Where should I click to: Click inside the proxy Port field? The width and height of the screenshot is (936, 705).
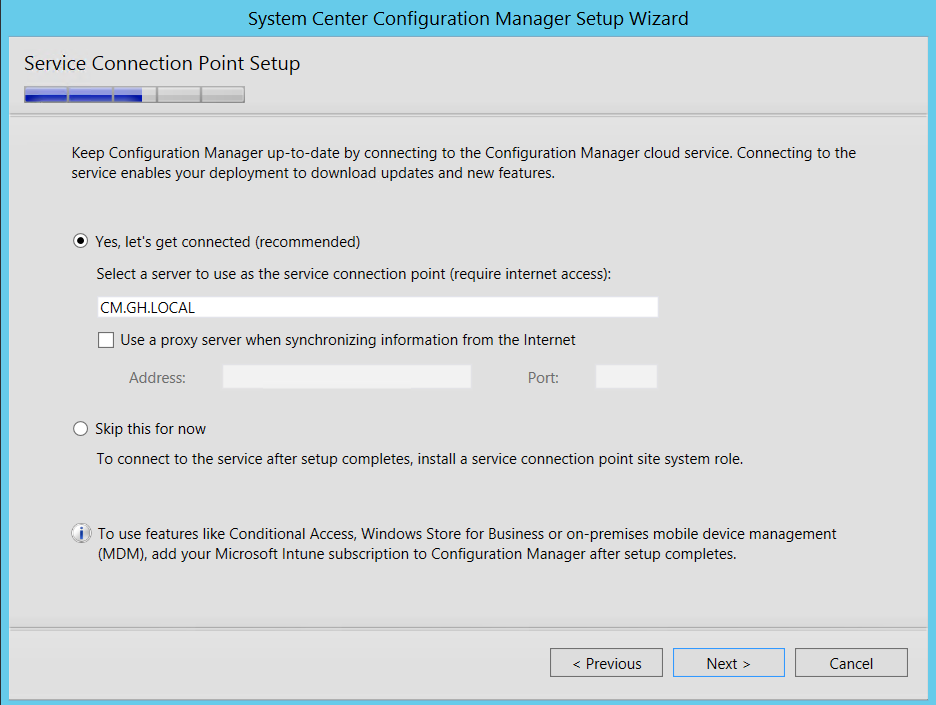coord(628,377)
